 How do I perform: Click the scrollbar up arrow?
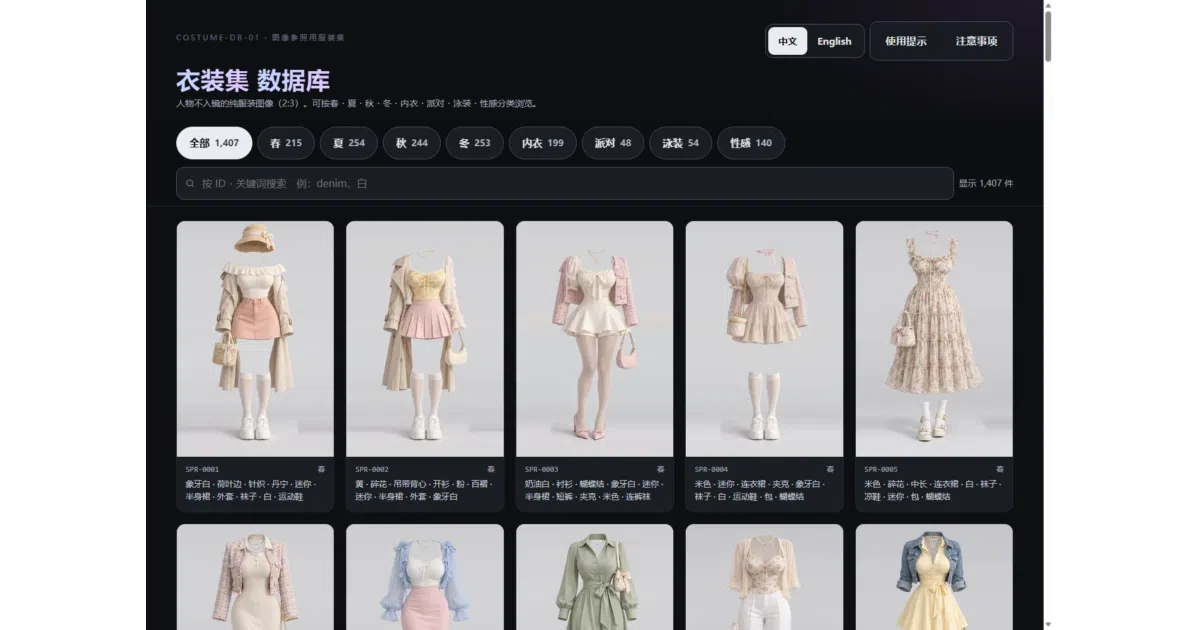coord(1048,5)
